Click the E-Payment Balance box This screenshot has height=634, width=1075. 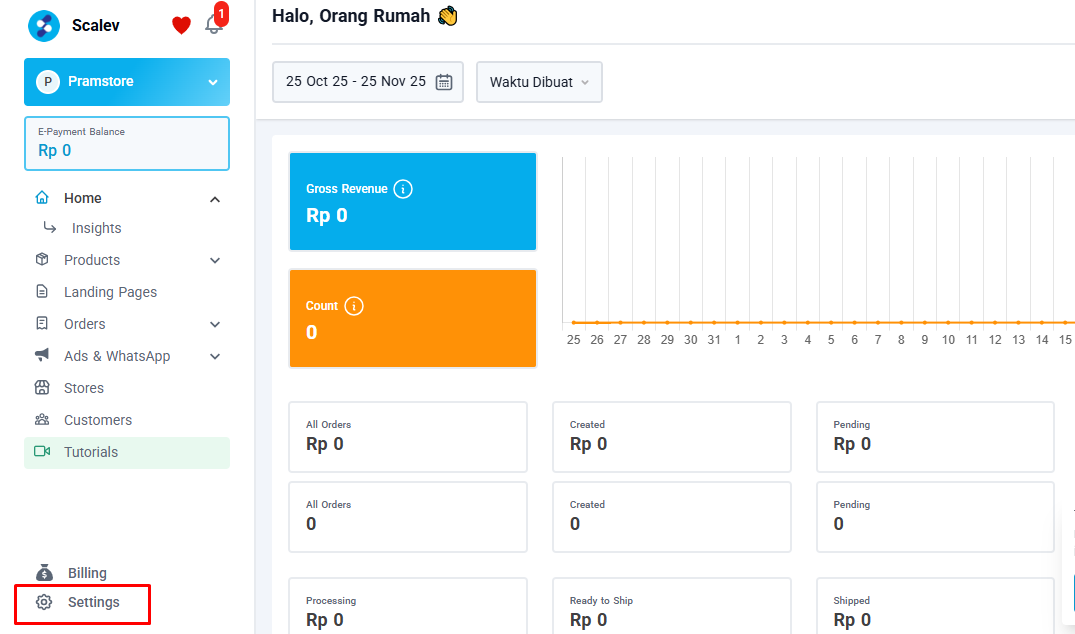pos(127,144)
